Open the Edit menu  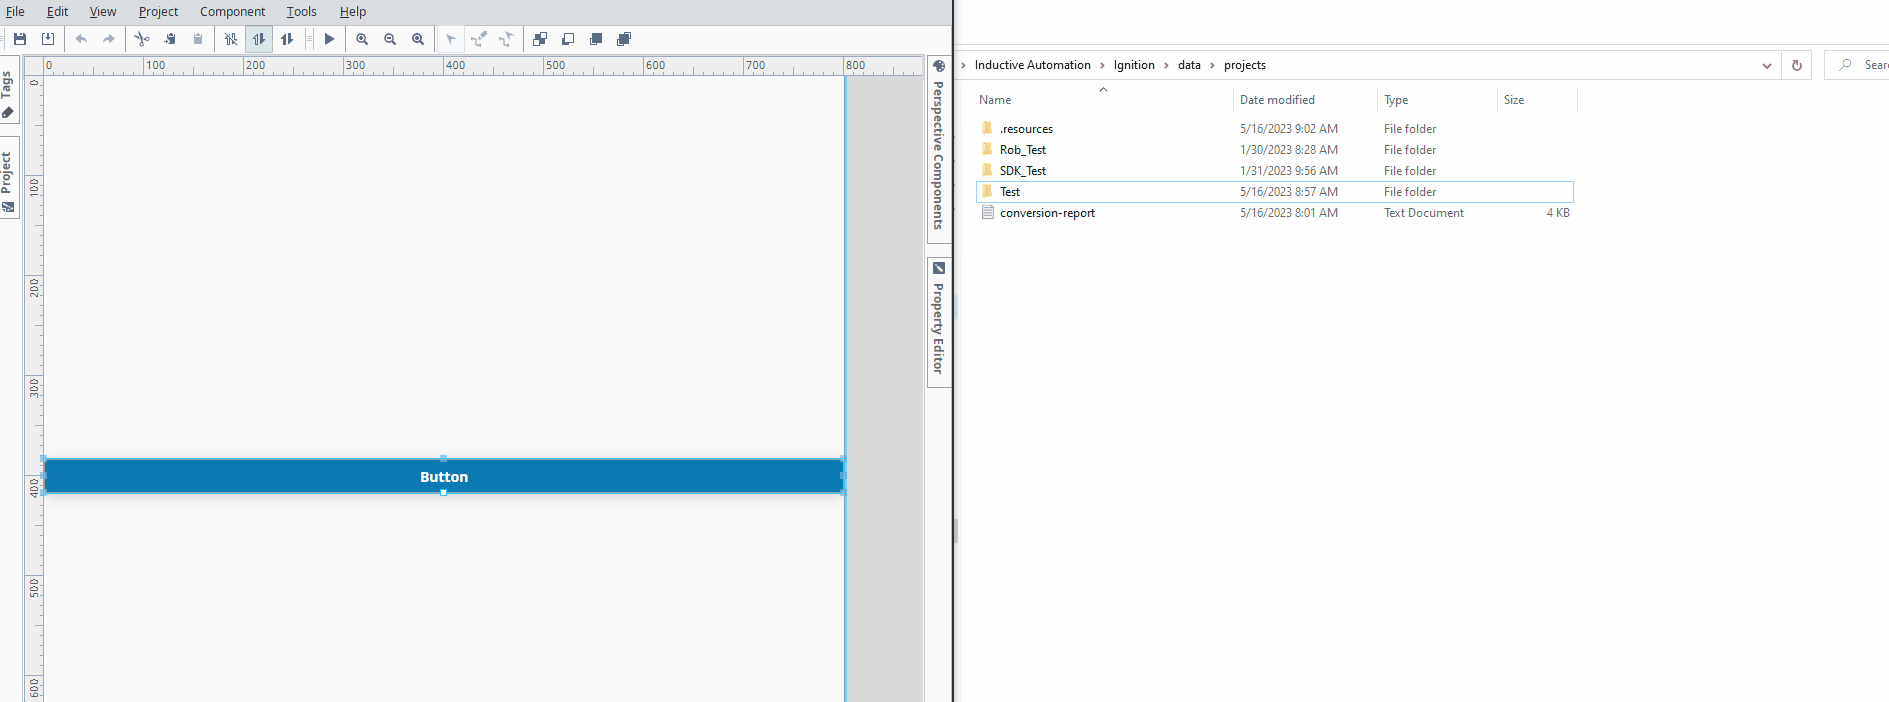pyautogui.click(x=57, y=12)
